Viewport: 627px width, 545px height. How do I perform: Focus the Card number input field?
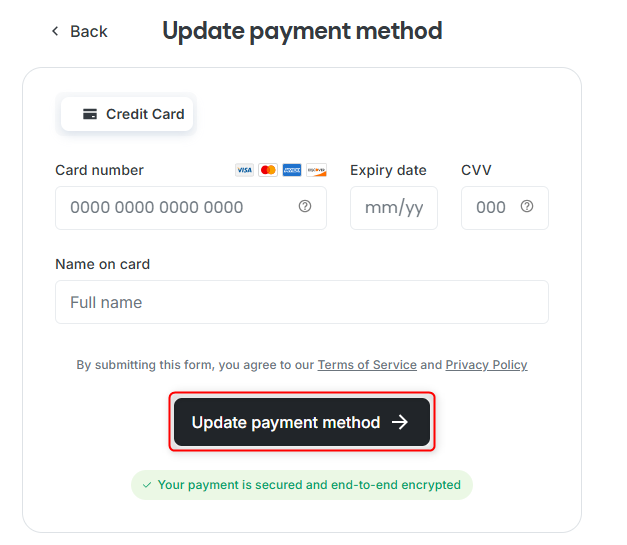(191, 208)
